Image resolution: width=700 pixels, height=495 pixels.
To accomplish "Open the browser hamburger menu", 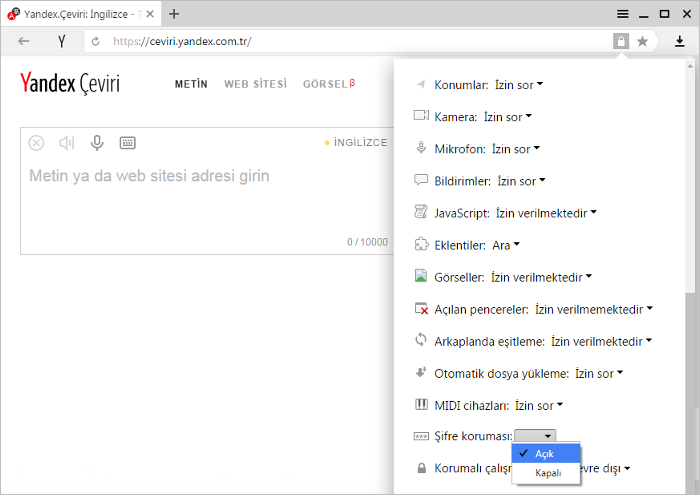I will [623, 14].
